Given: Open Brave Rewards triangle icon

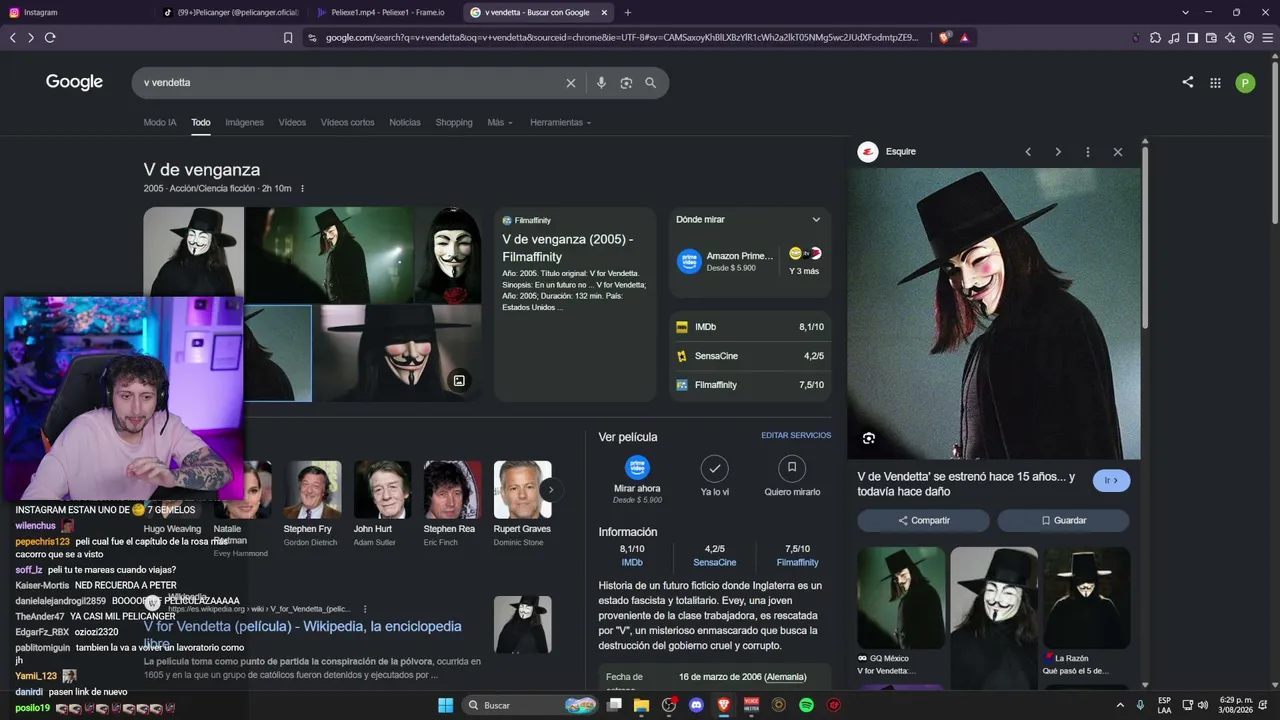Looking at the screenshot, I should [965, 38].
